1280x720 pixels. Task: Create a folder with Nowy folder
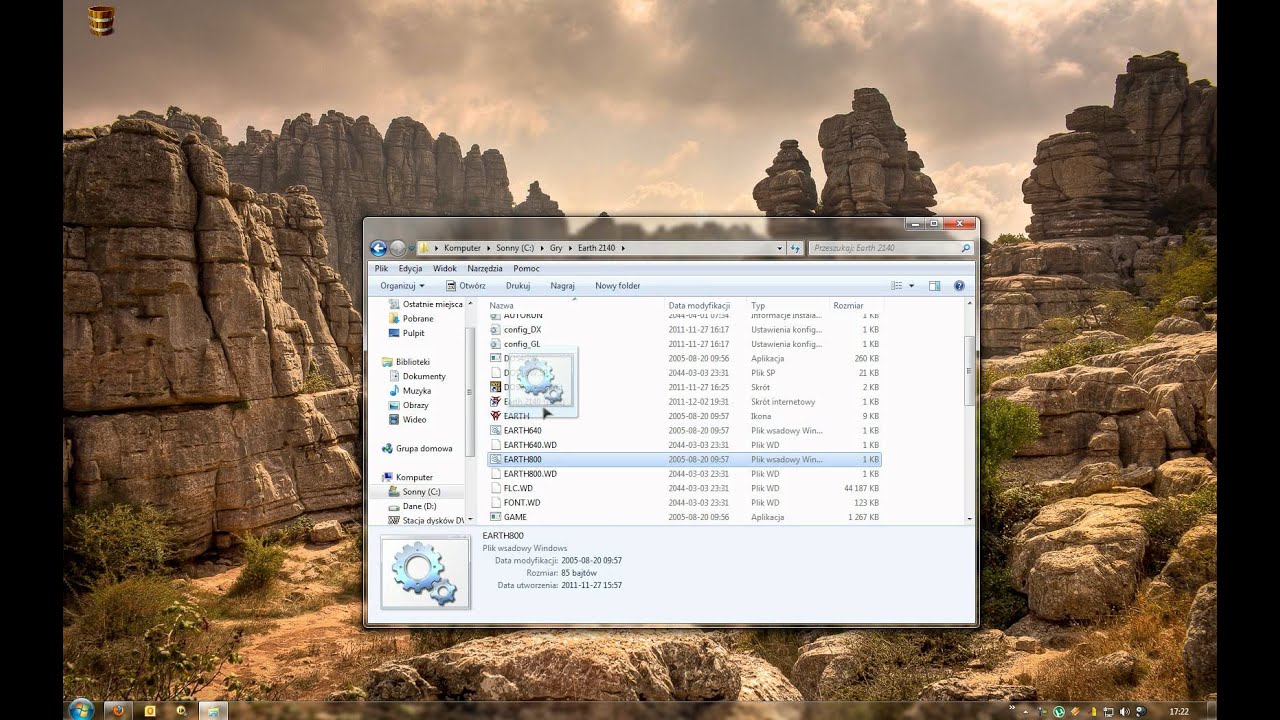point(617,286)
